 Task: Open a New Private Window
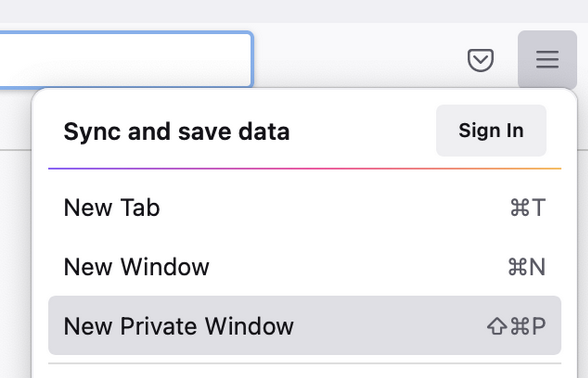(304, 326)
